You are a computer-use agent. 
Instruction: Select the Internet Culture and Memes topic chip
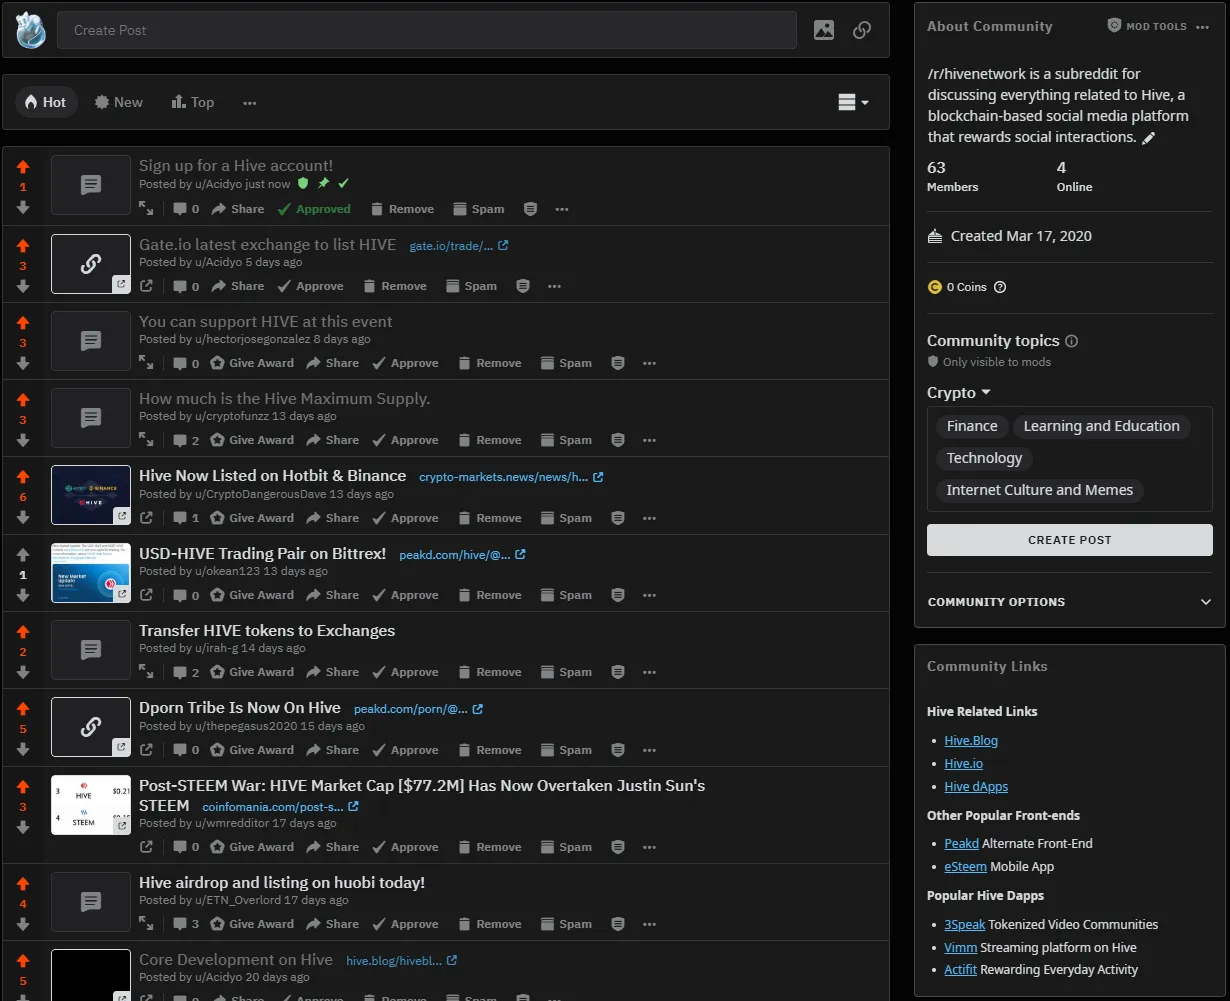pyautogui.click(x=1040, y=490)
